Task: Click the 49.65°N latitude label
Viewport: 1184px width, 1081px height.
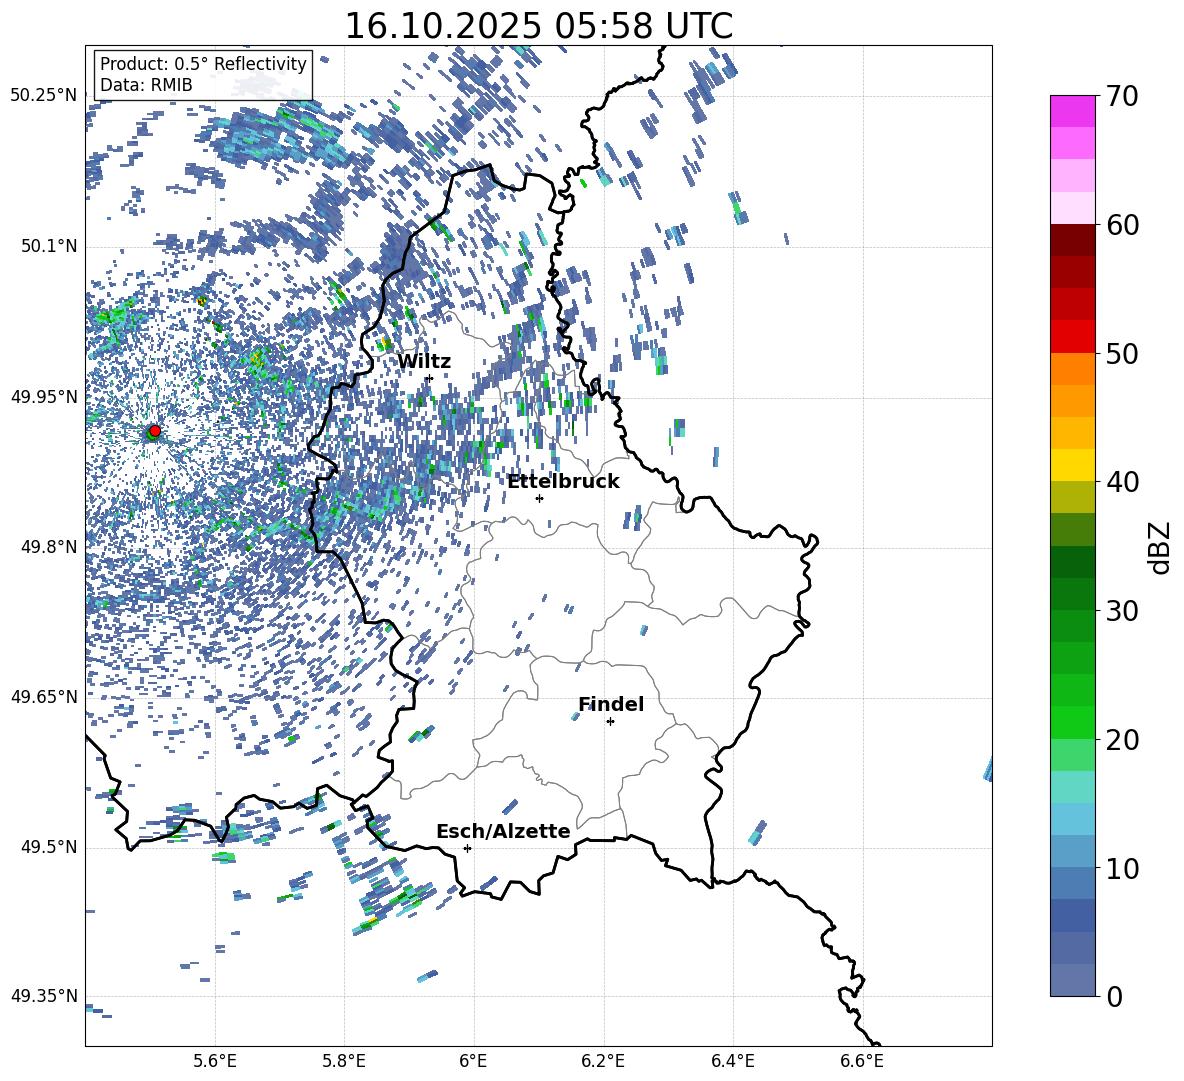Action: [44, 696]
